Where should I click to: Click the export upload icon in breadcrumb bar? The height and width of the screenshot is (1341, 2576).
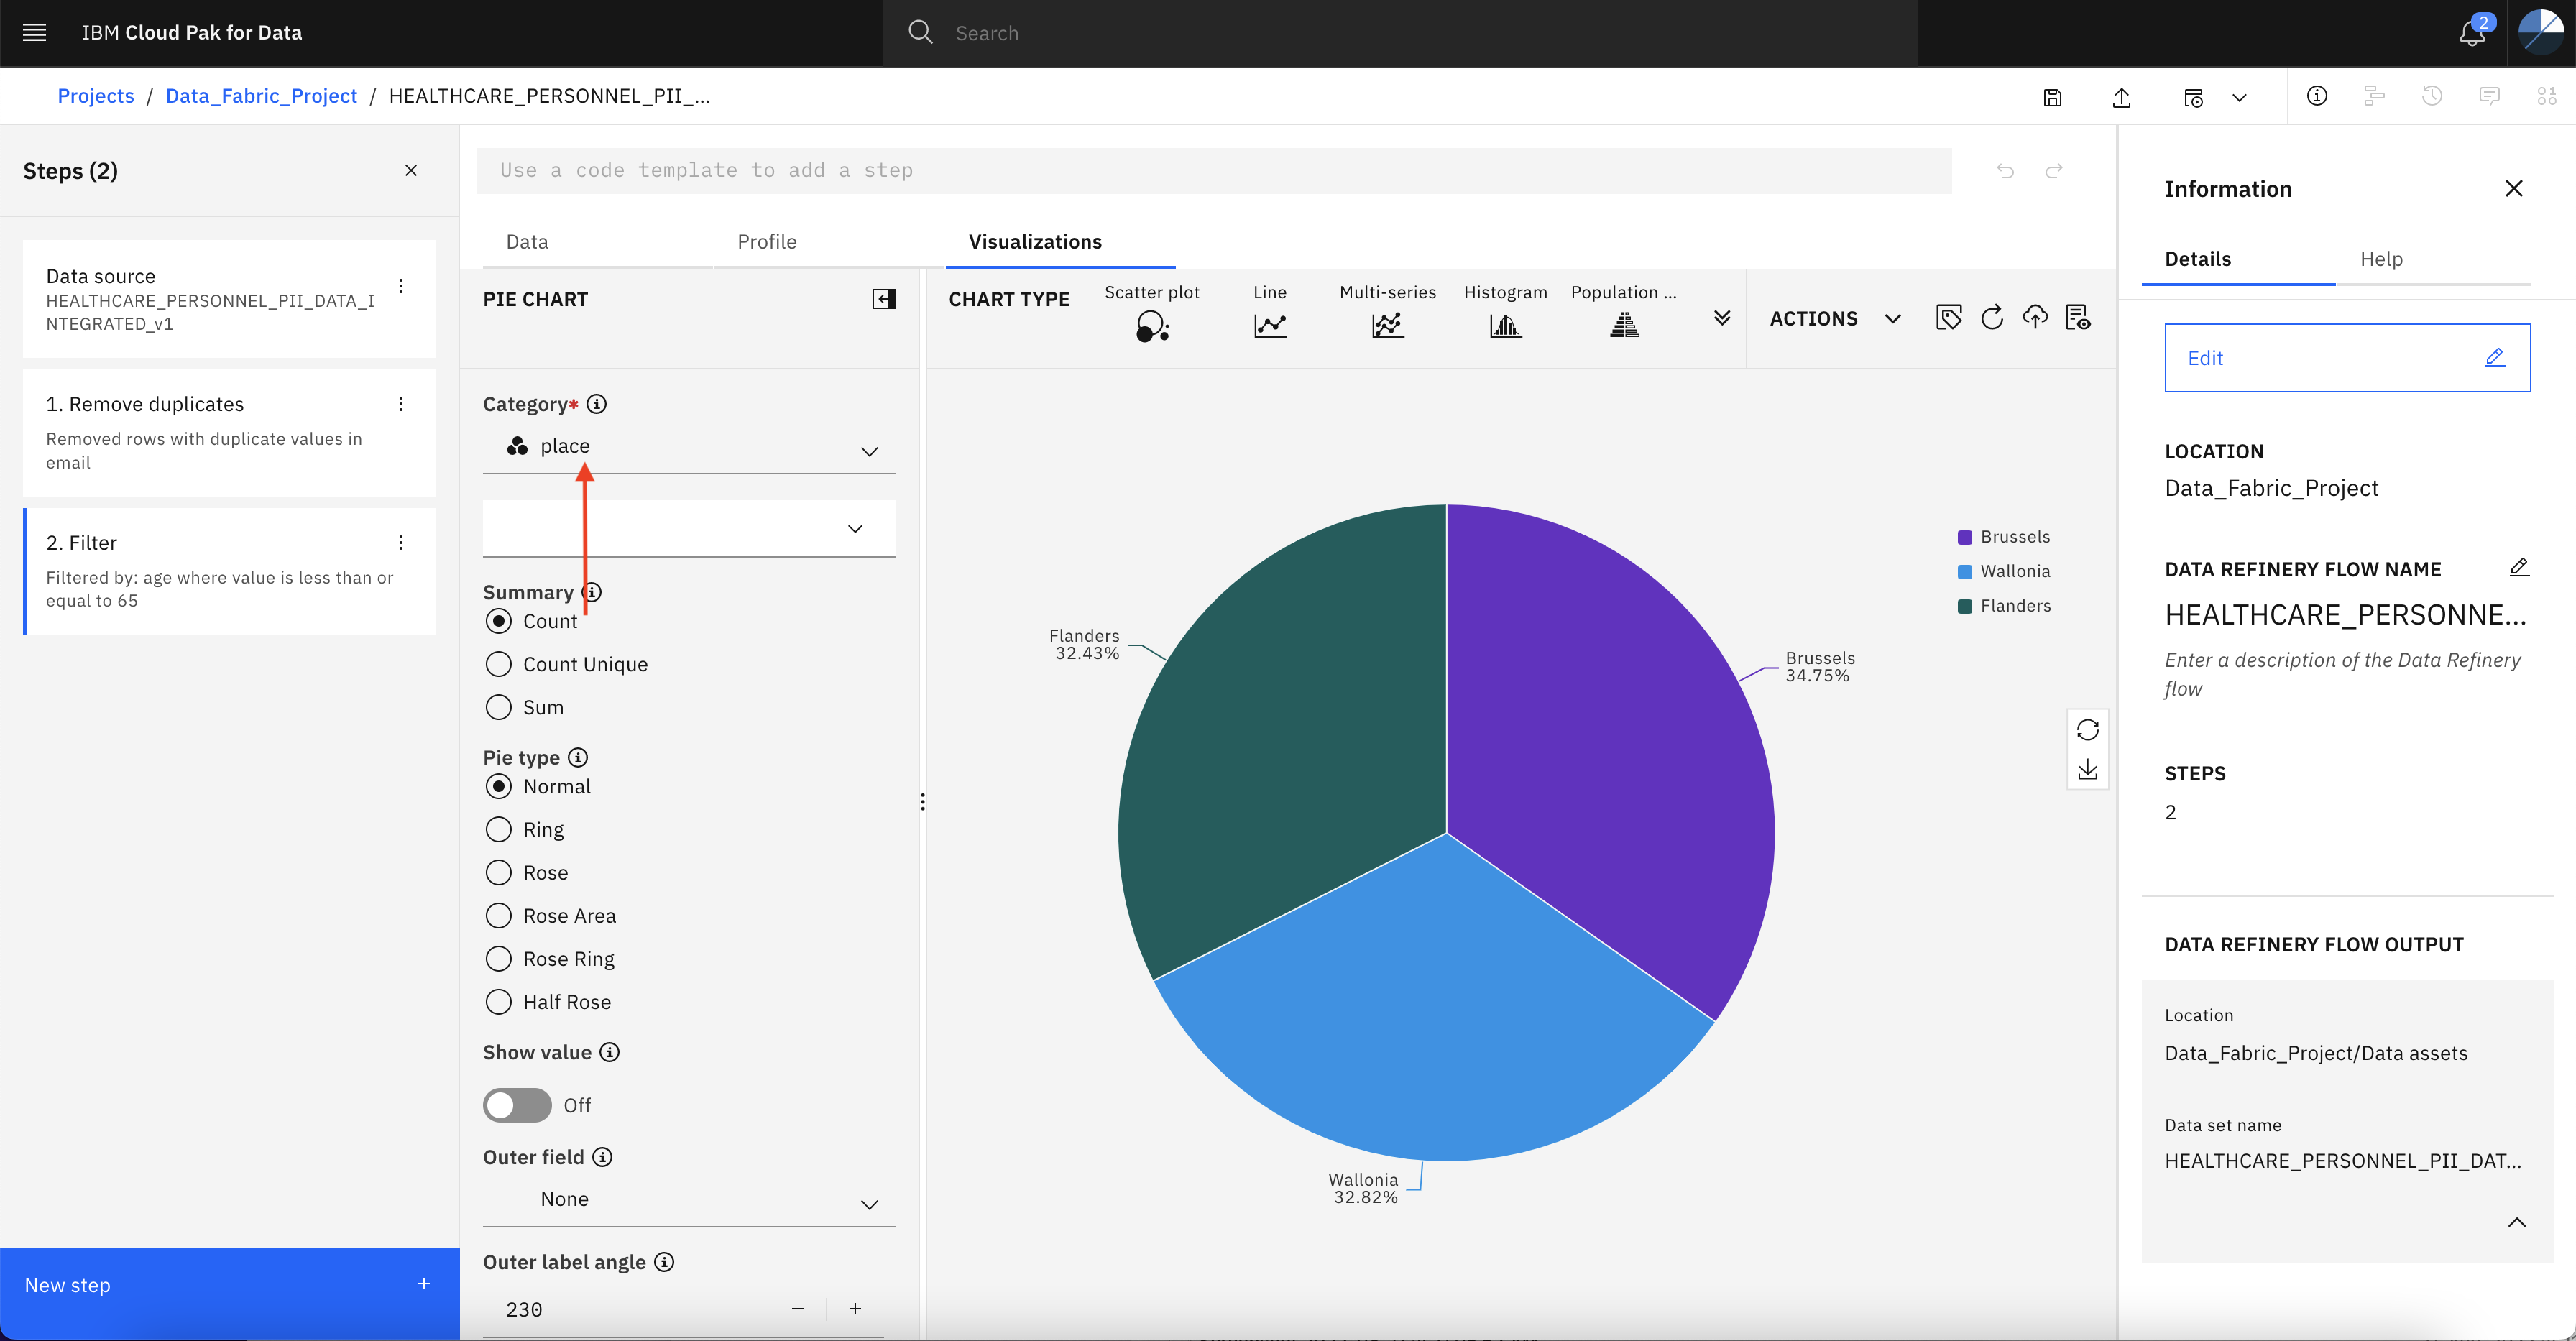[2121, 97]
